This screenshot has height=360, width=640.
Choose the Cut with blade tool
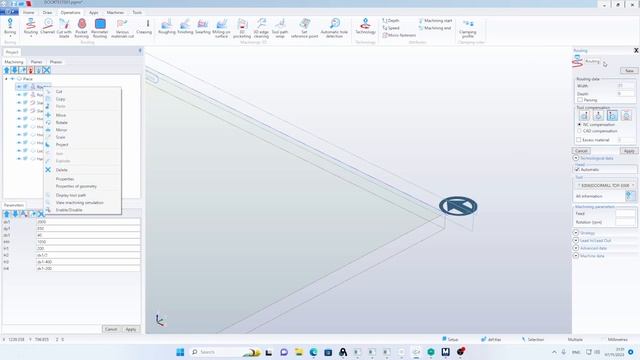click(x=64, y=28)
